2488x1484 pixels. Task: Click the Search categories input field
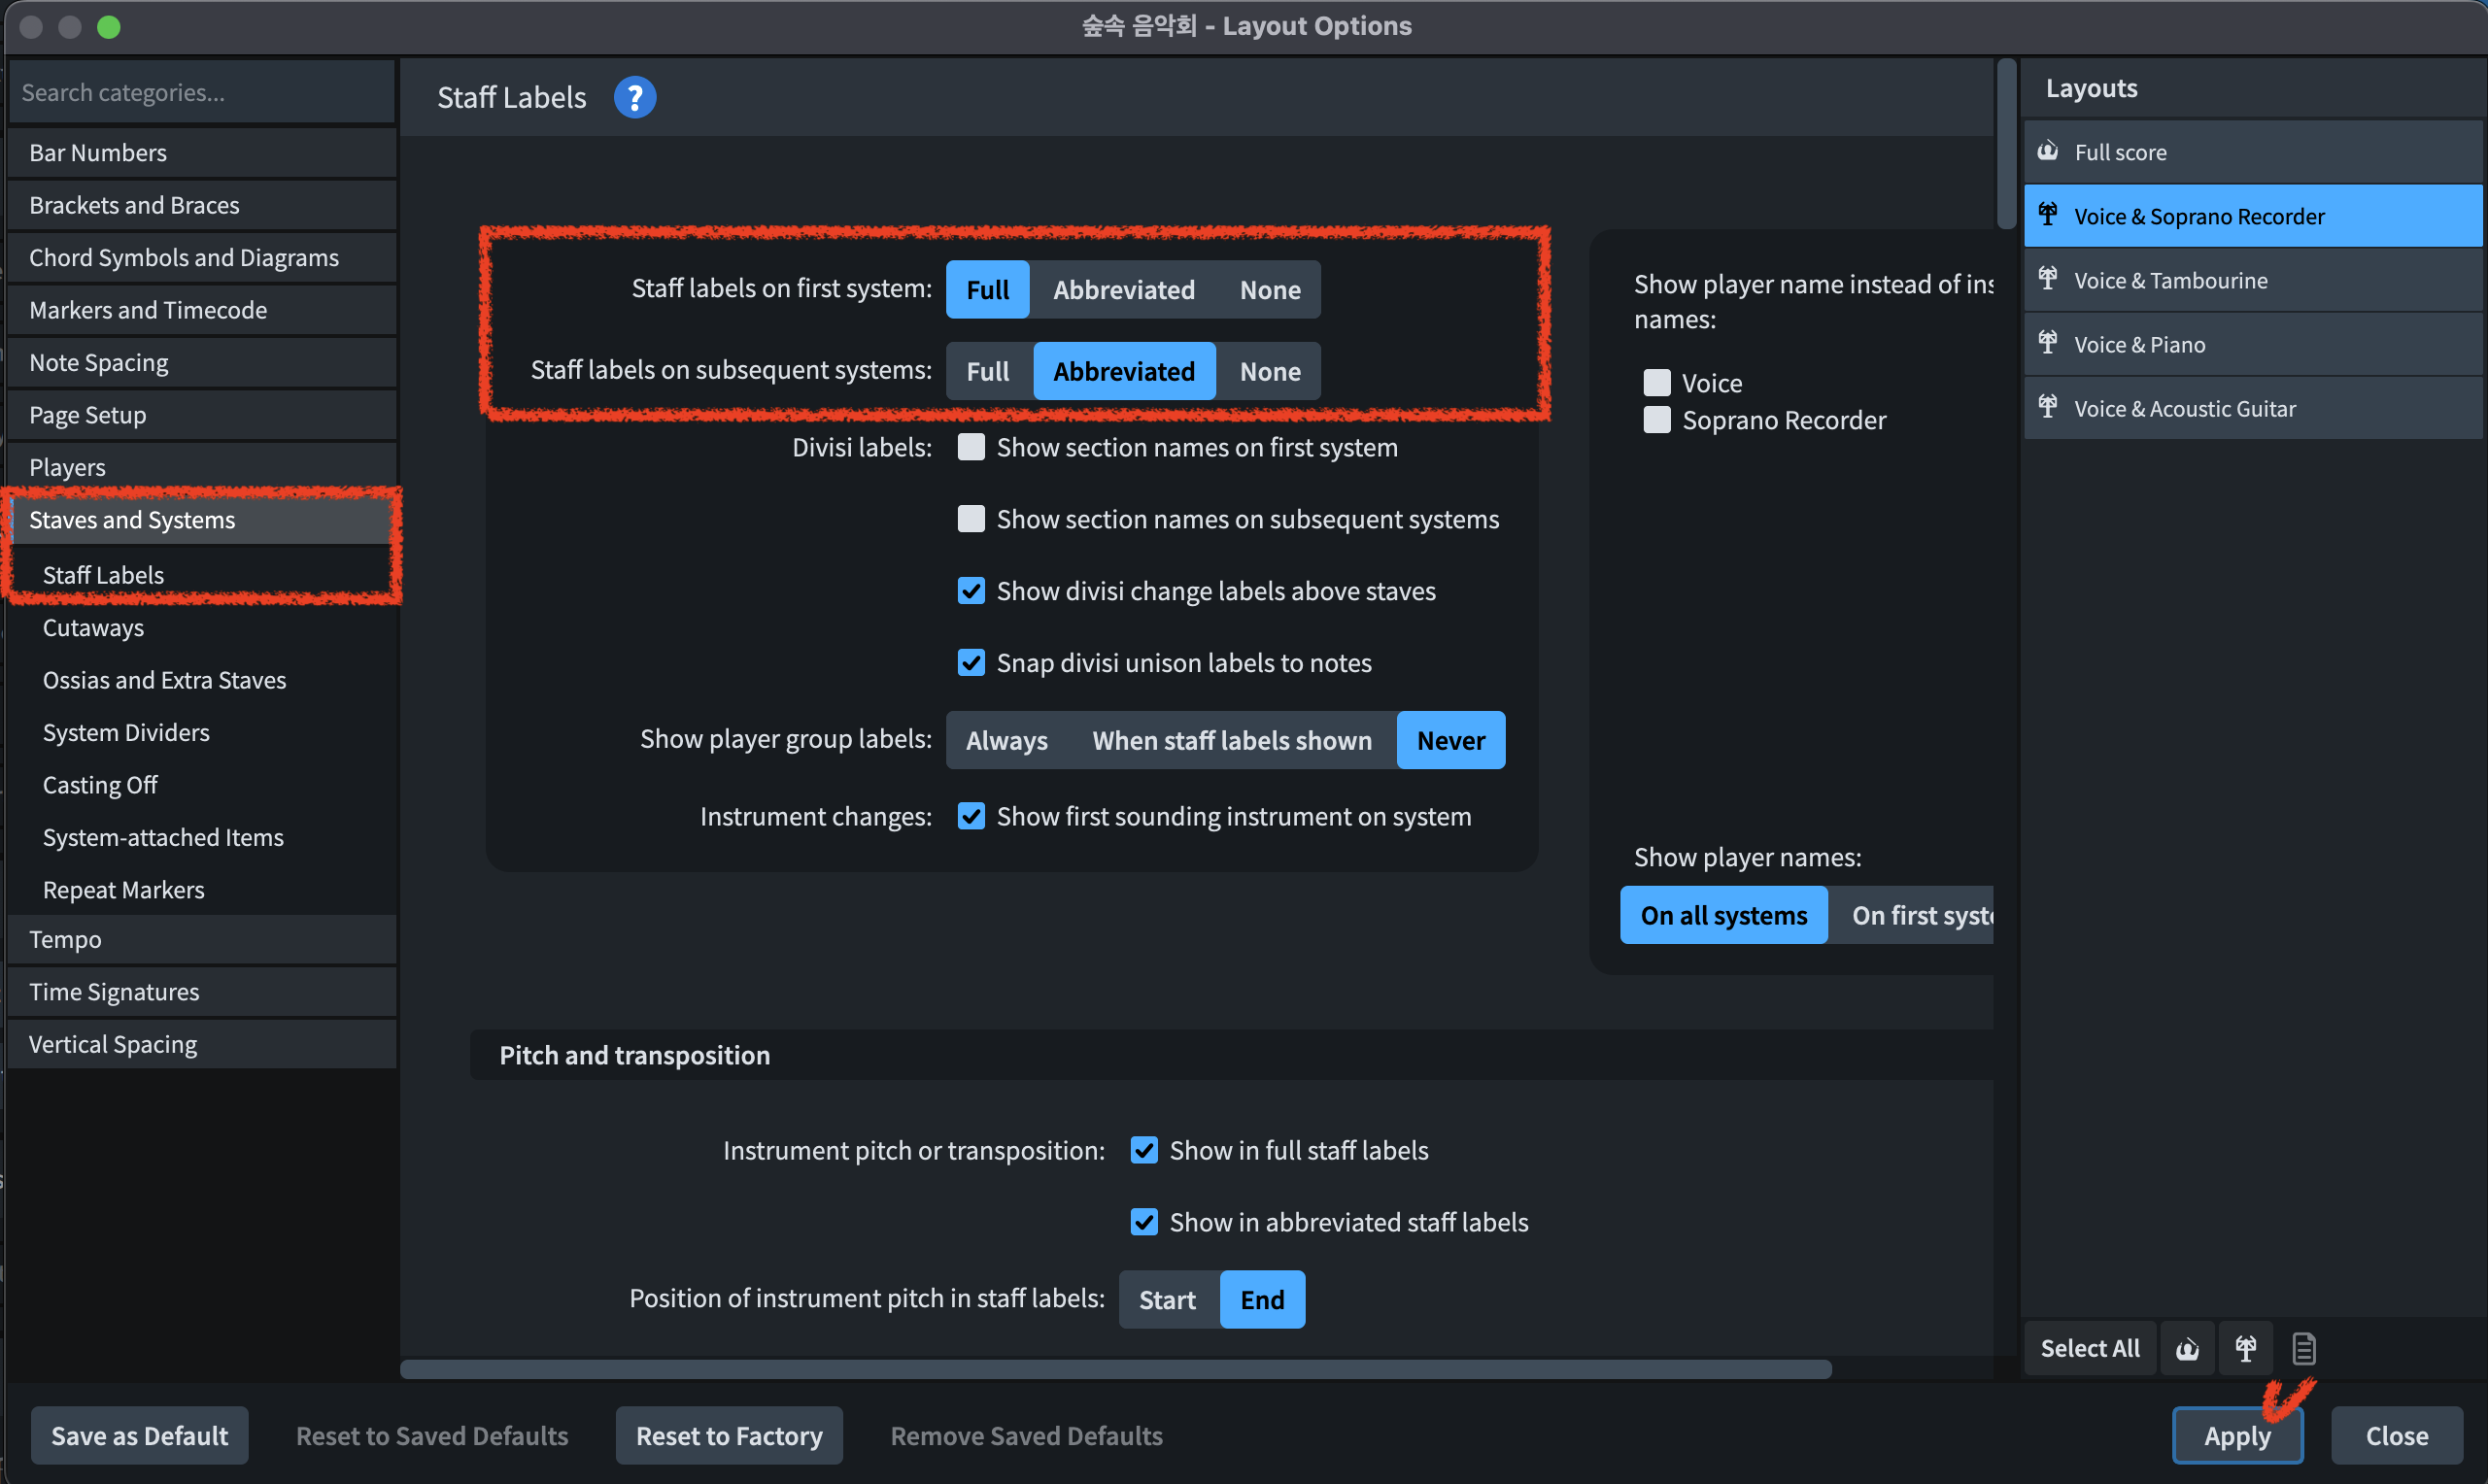(200, 92)
